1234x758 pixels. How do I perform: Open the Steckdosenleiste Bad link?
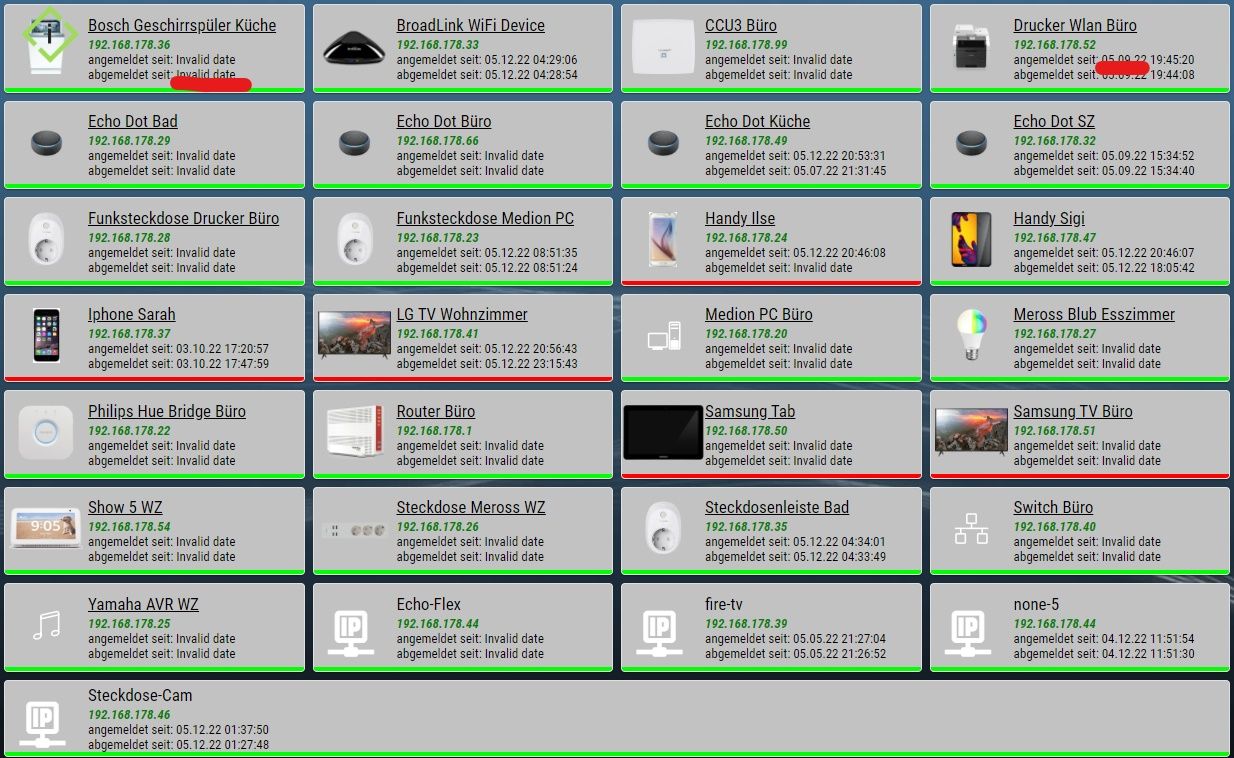coord(776,507)
